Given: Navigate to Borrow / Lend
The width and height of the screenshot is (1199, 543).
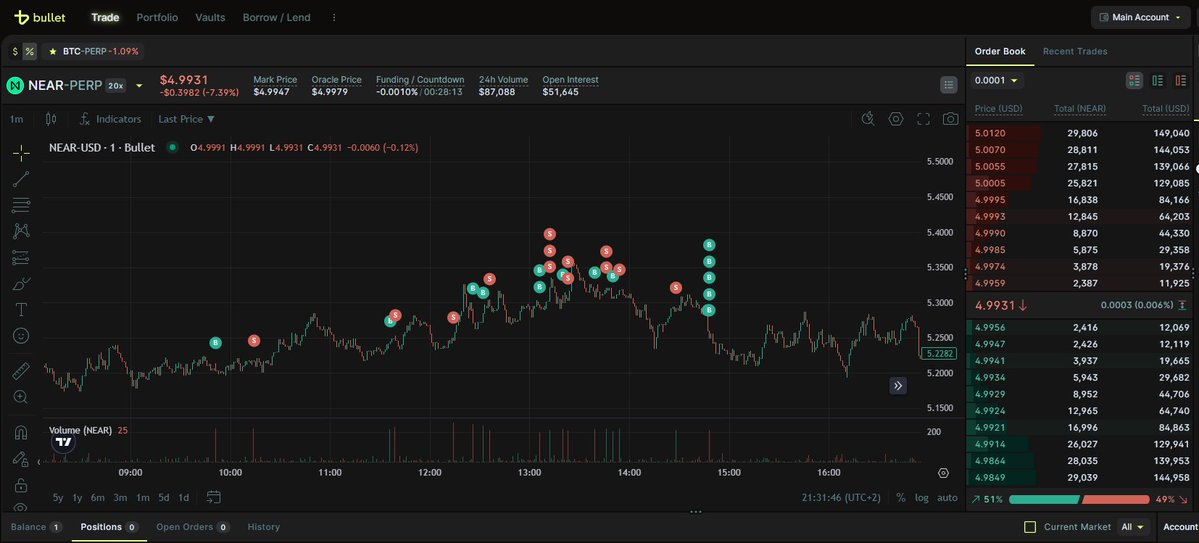Looking at the screenshot, I should (x=276, y=17).
